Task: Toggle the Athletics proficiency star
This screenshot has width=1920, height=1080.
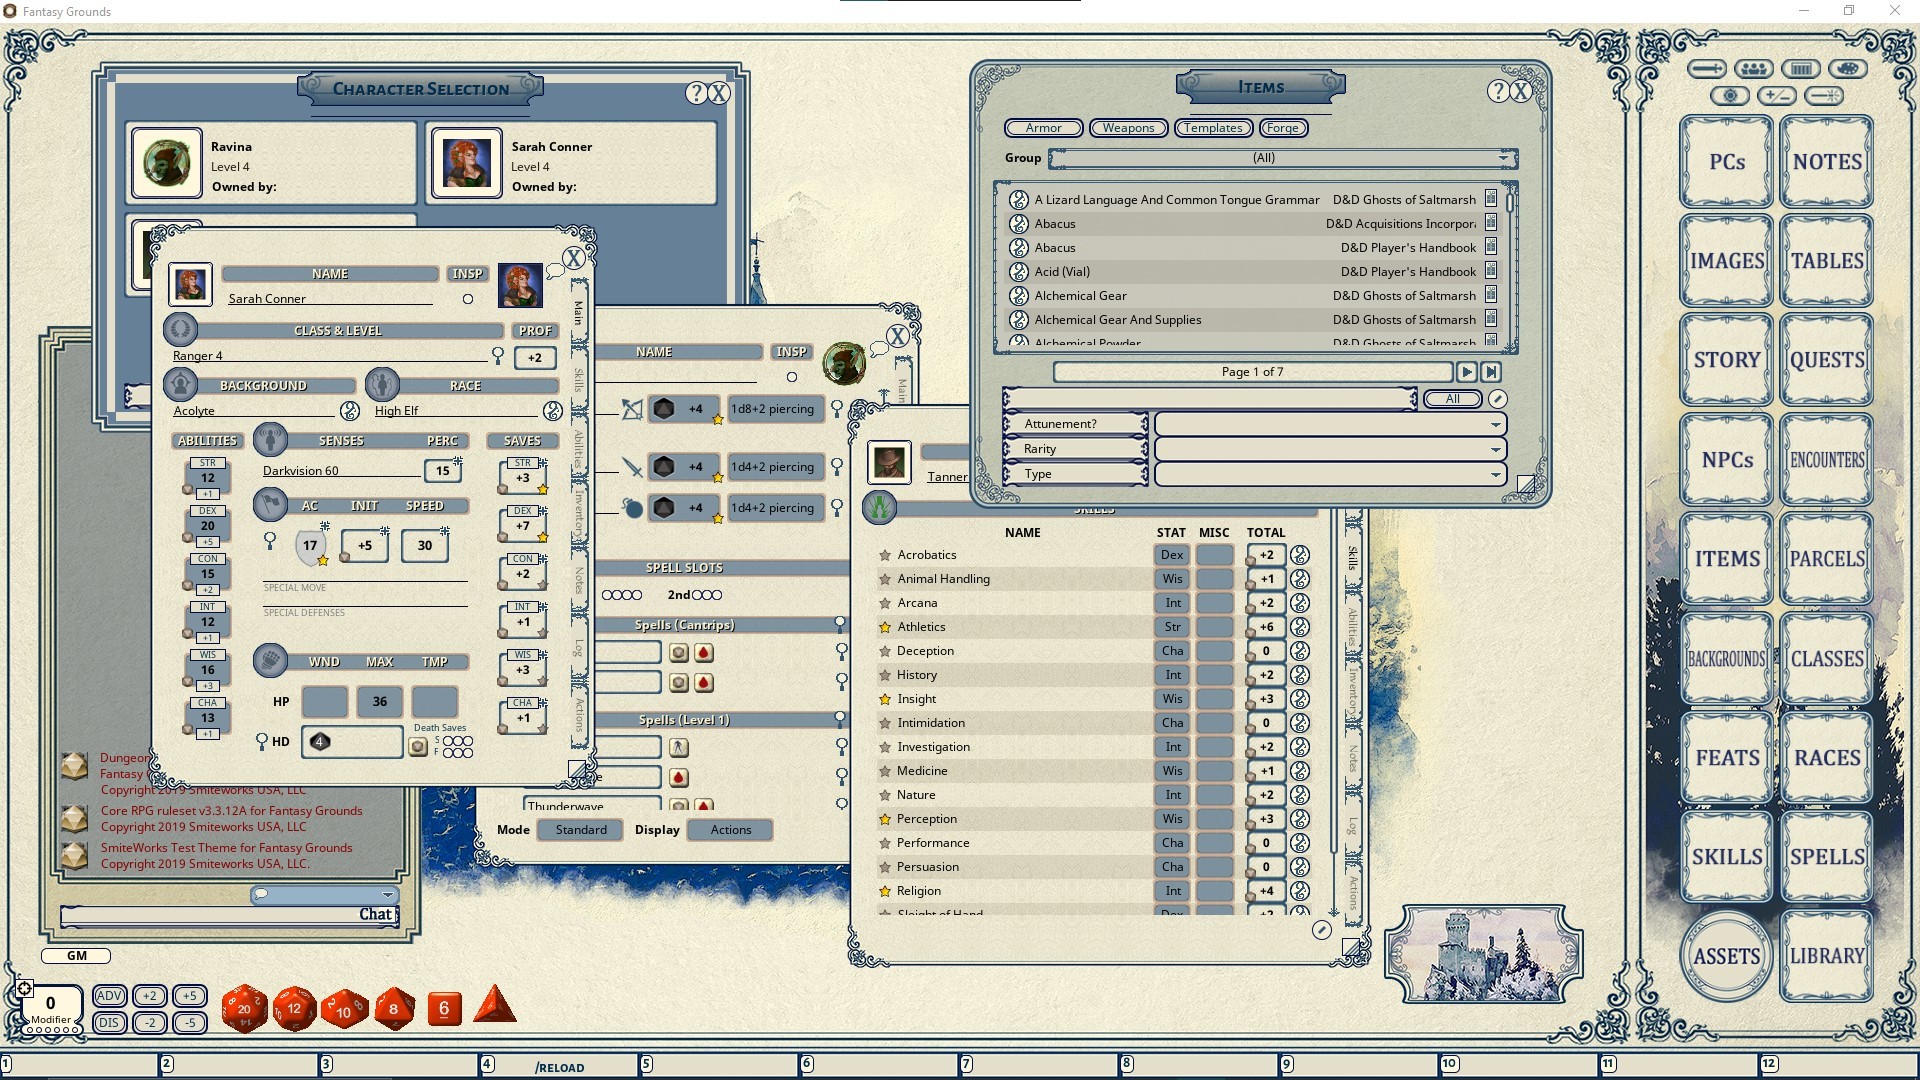Action: (x=885, y=627)
